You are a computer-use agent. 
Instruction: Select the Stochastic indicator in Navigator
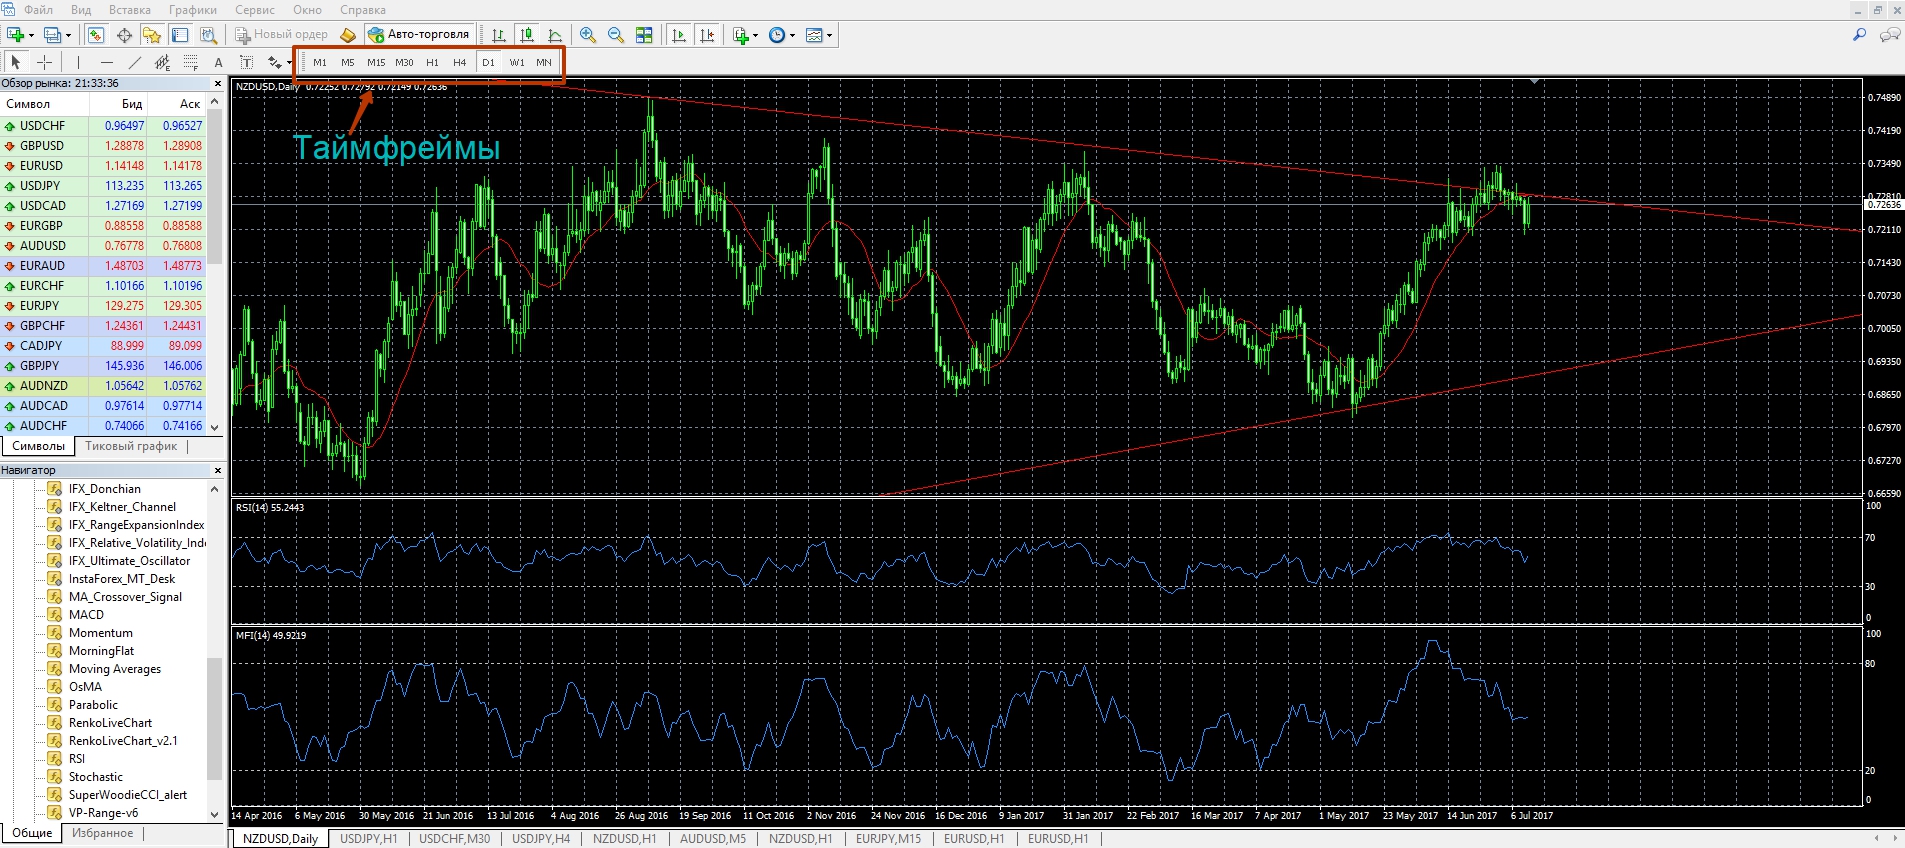coord(95,777)
